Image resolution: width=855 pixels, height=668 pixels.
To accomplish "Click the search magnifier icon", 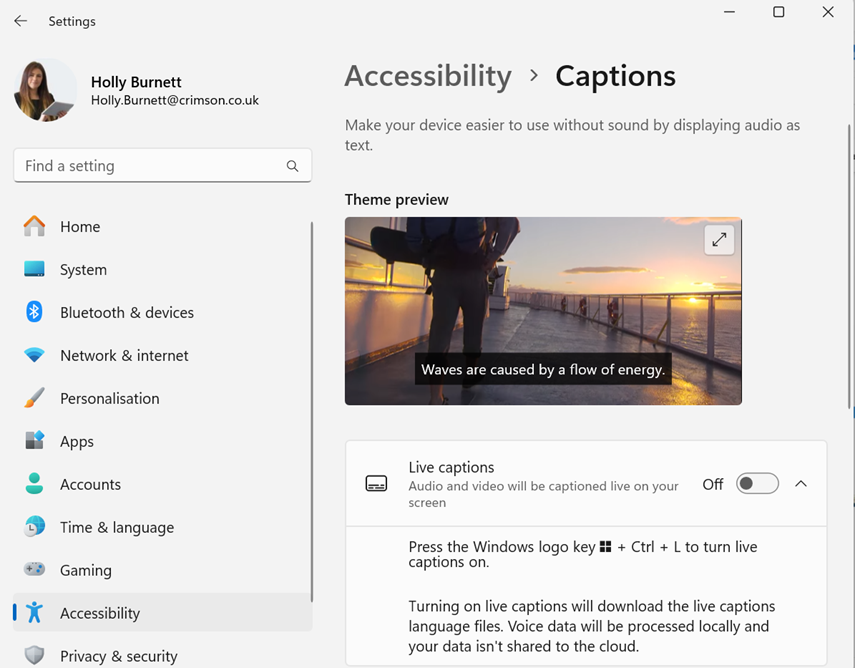I will 292,166.
